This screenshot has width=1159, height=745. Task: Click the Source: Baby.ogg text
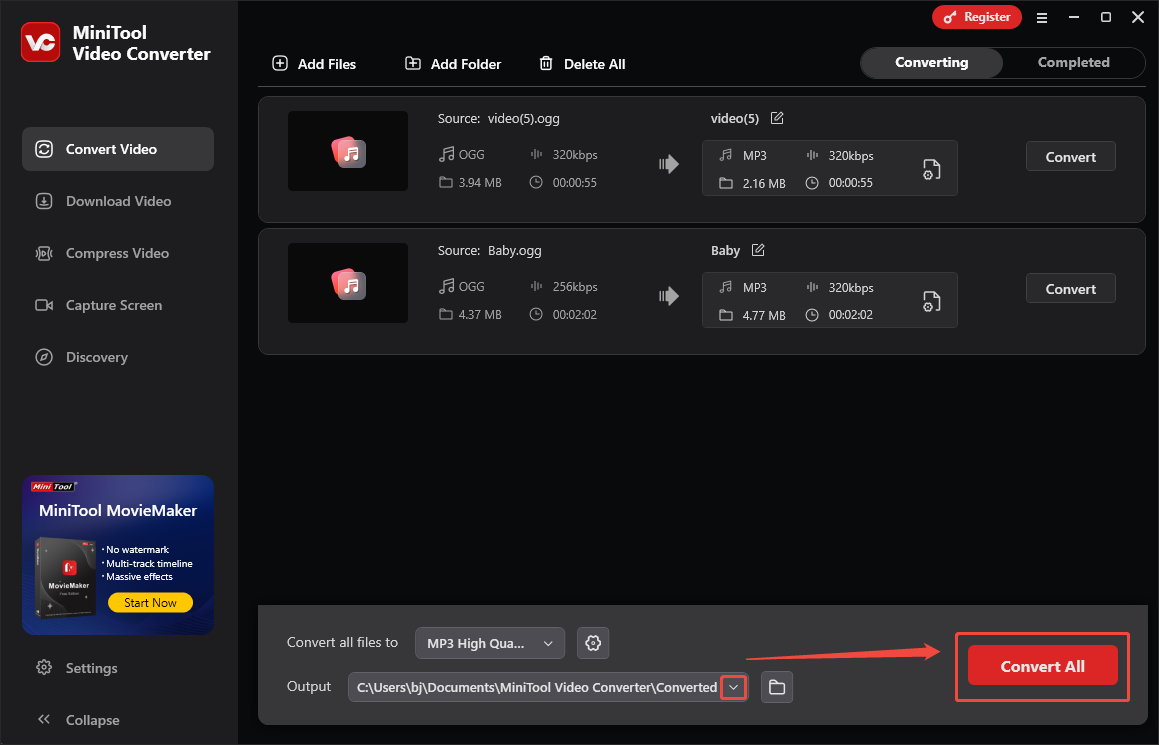point(489,251)
